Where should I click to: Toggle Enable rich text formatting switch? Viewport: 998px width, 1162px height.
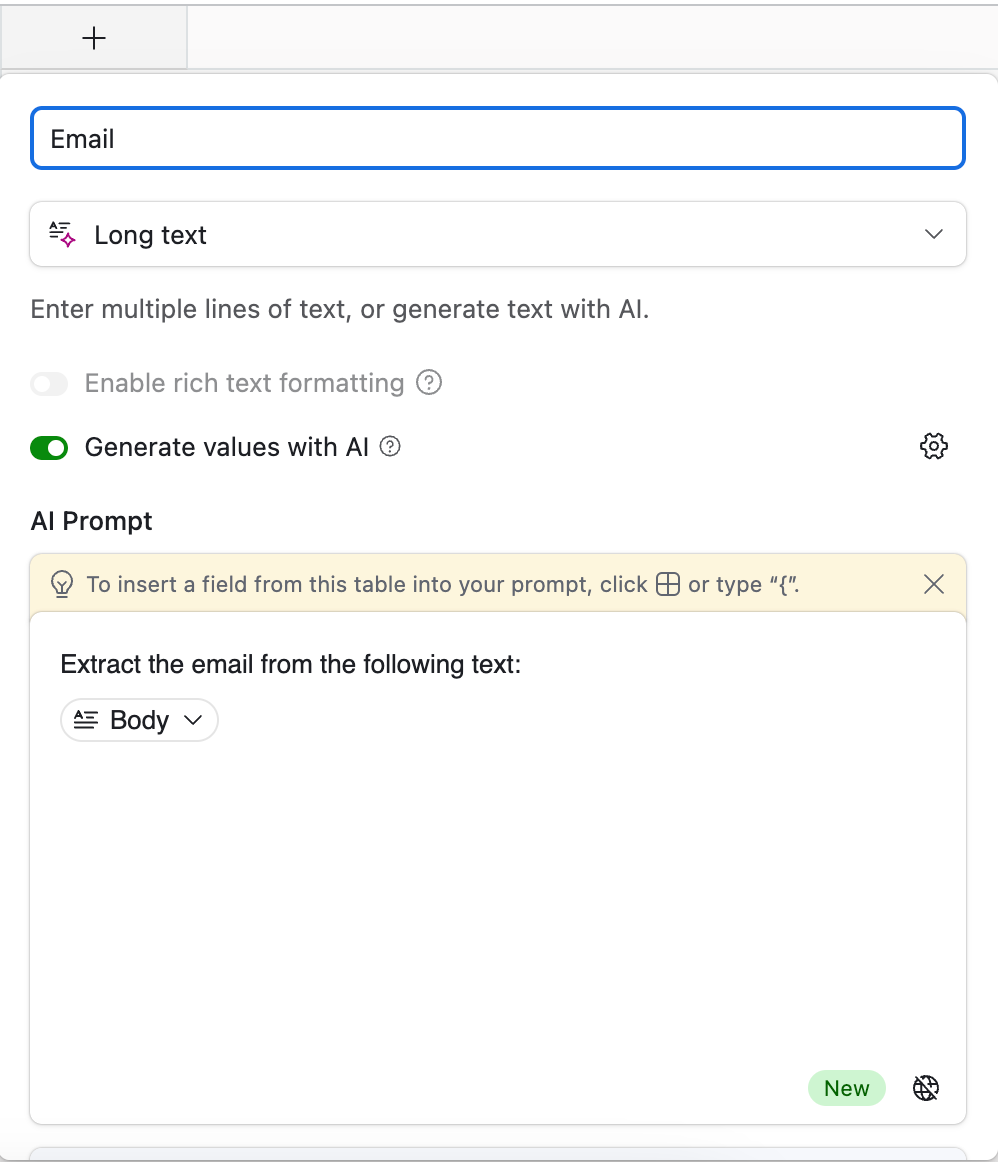coord(49,384)
